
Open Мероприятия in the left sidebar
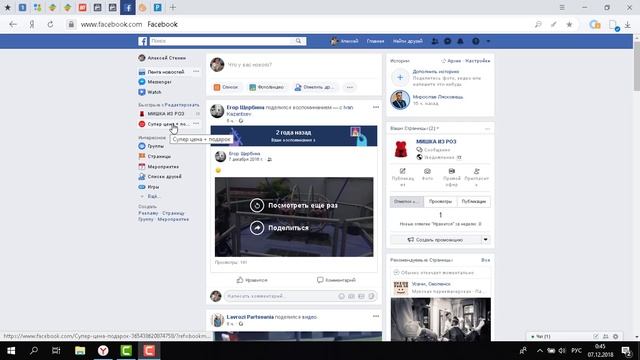coord(163,167)
